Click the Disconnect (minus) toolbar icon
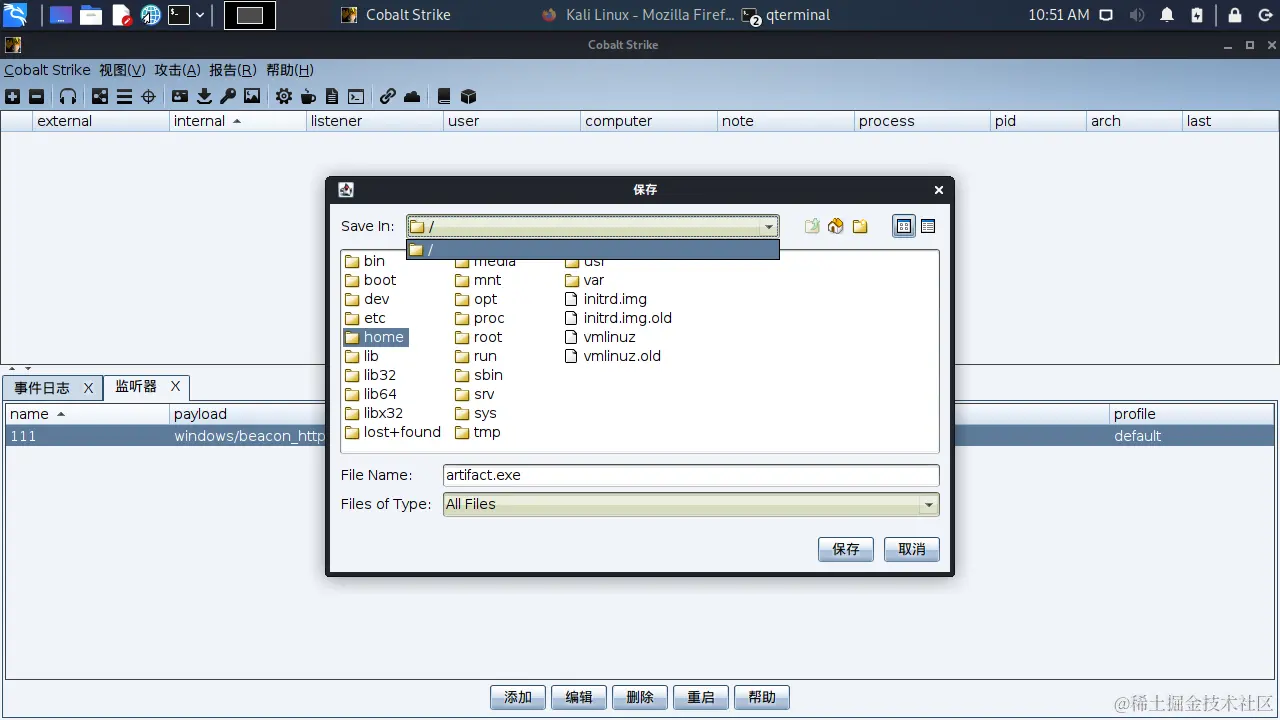Viewport: 1280px width, 720px height. [x=37, y=97]
